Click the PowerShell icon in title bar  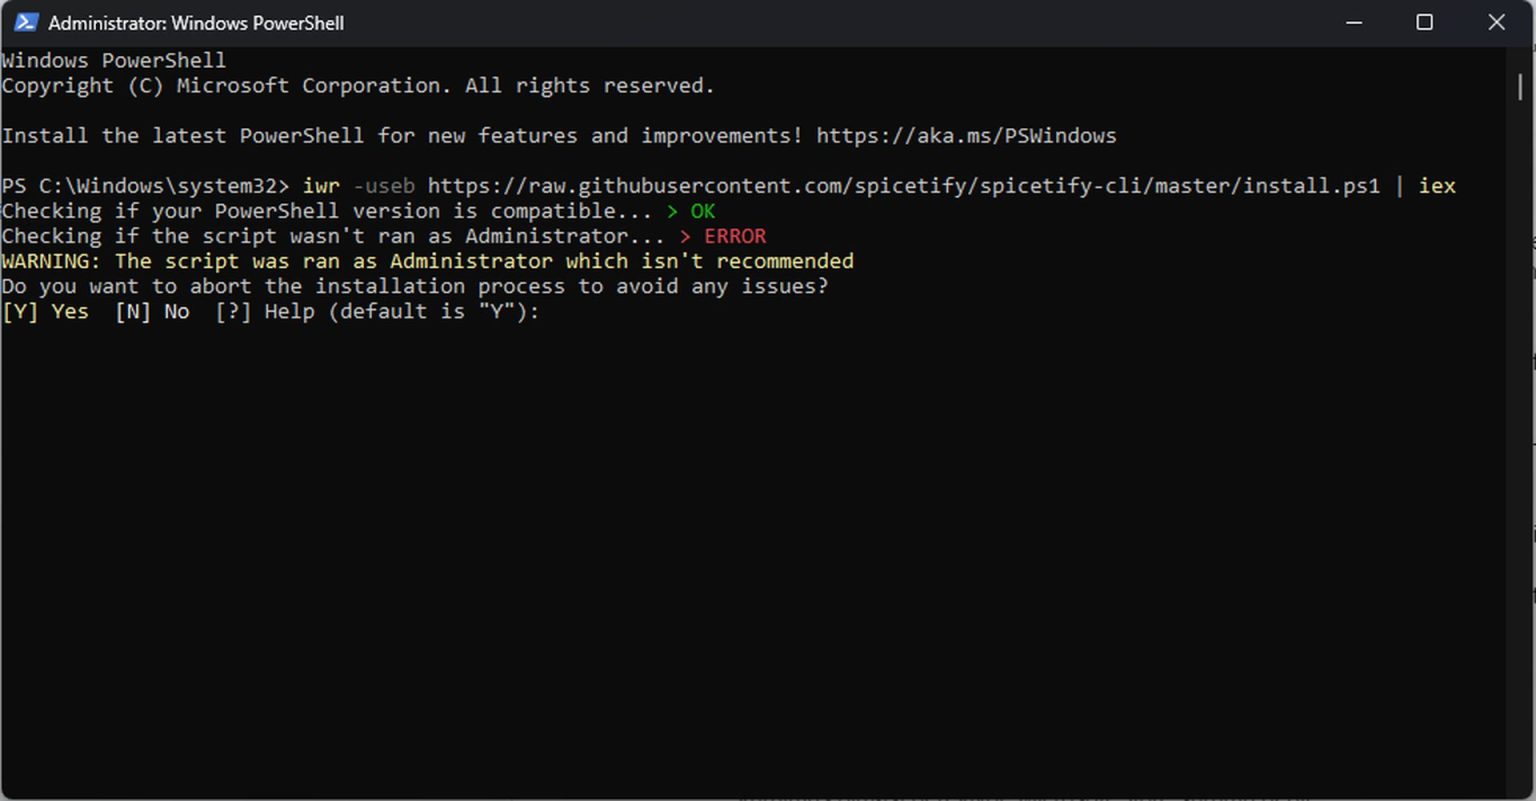pos(25,22)
